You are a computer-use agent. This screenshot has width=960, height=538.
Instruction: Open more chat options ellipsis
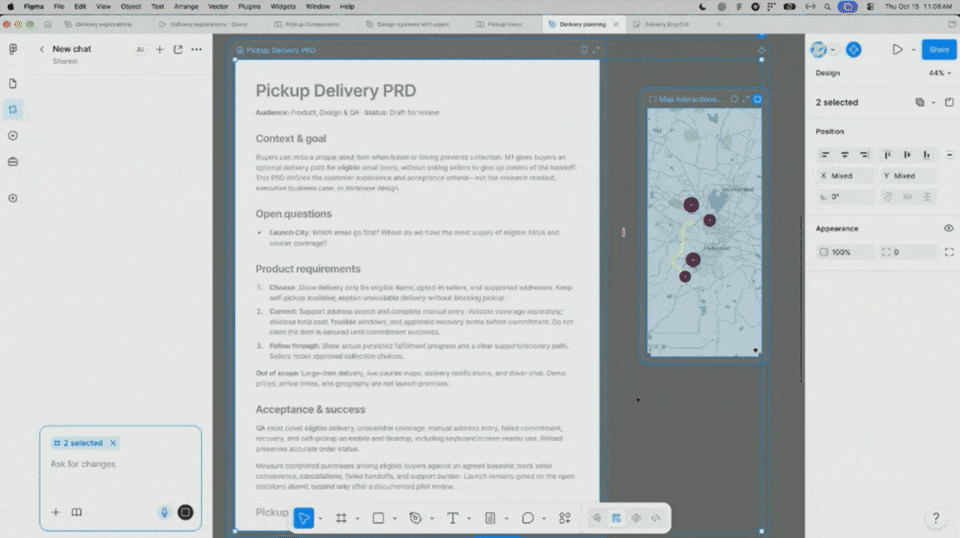pos(197,50)
